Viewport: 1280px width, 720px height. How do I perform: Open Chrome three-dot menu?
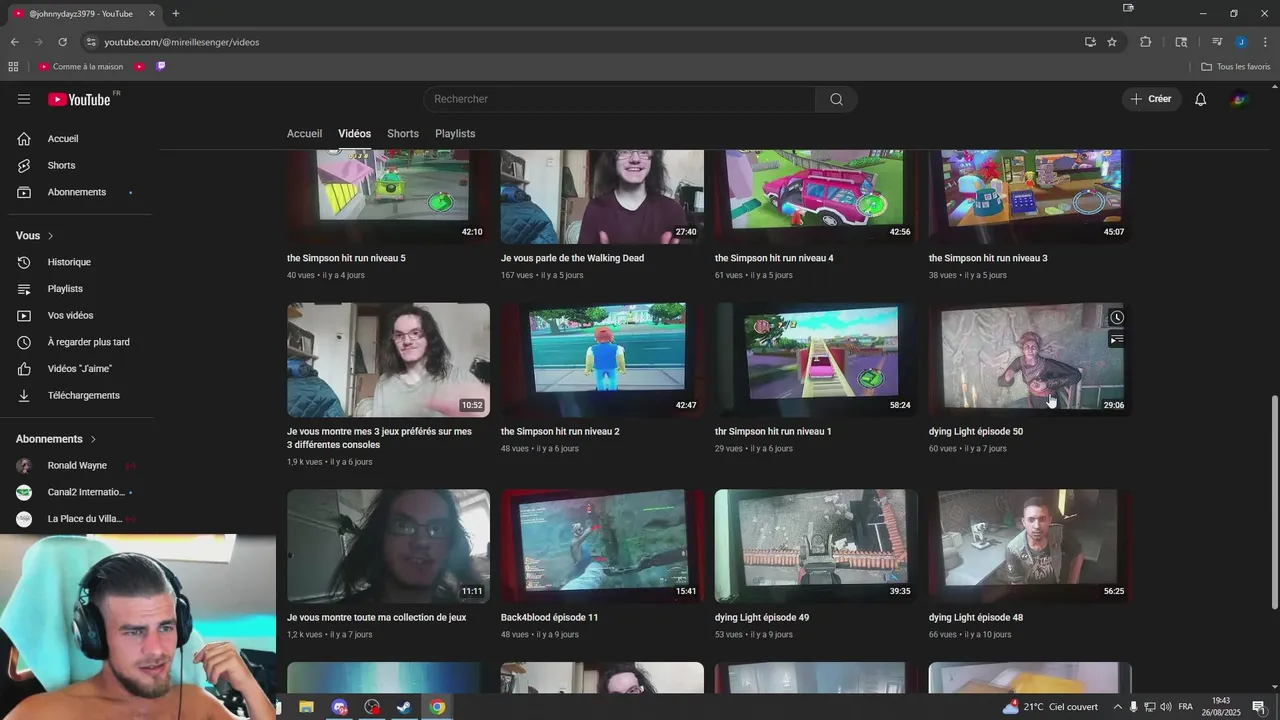[1265, 42]
